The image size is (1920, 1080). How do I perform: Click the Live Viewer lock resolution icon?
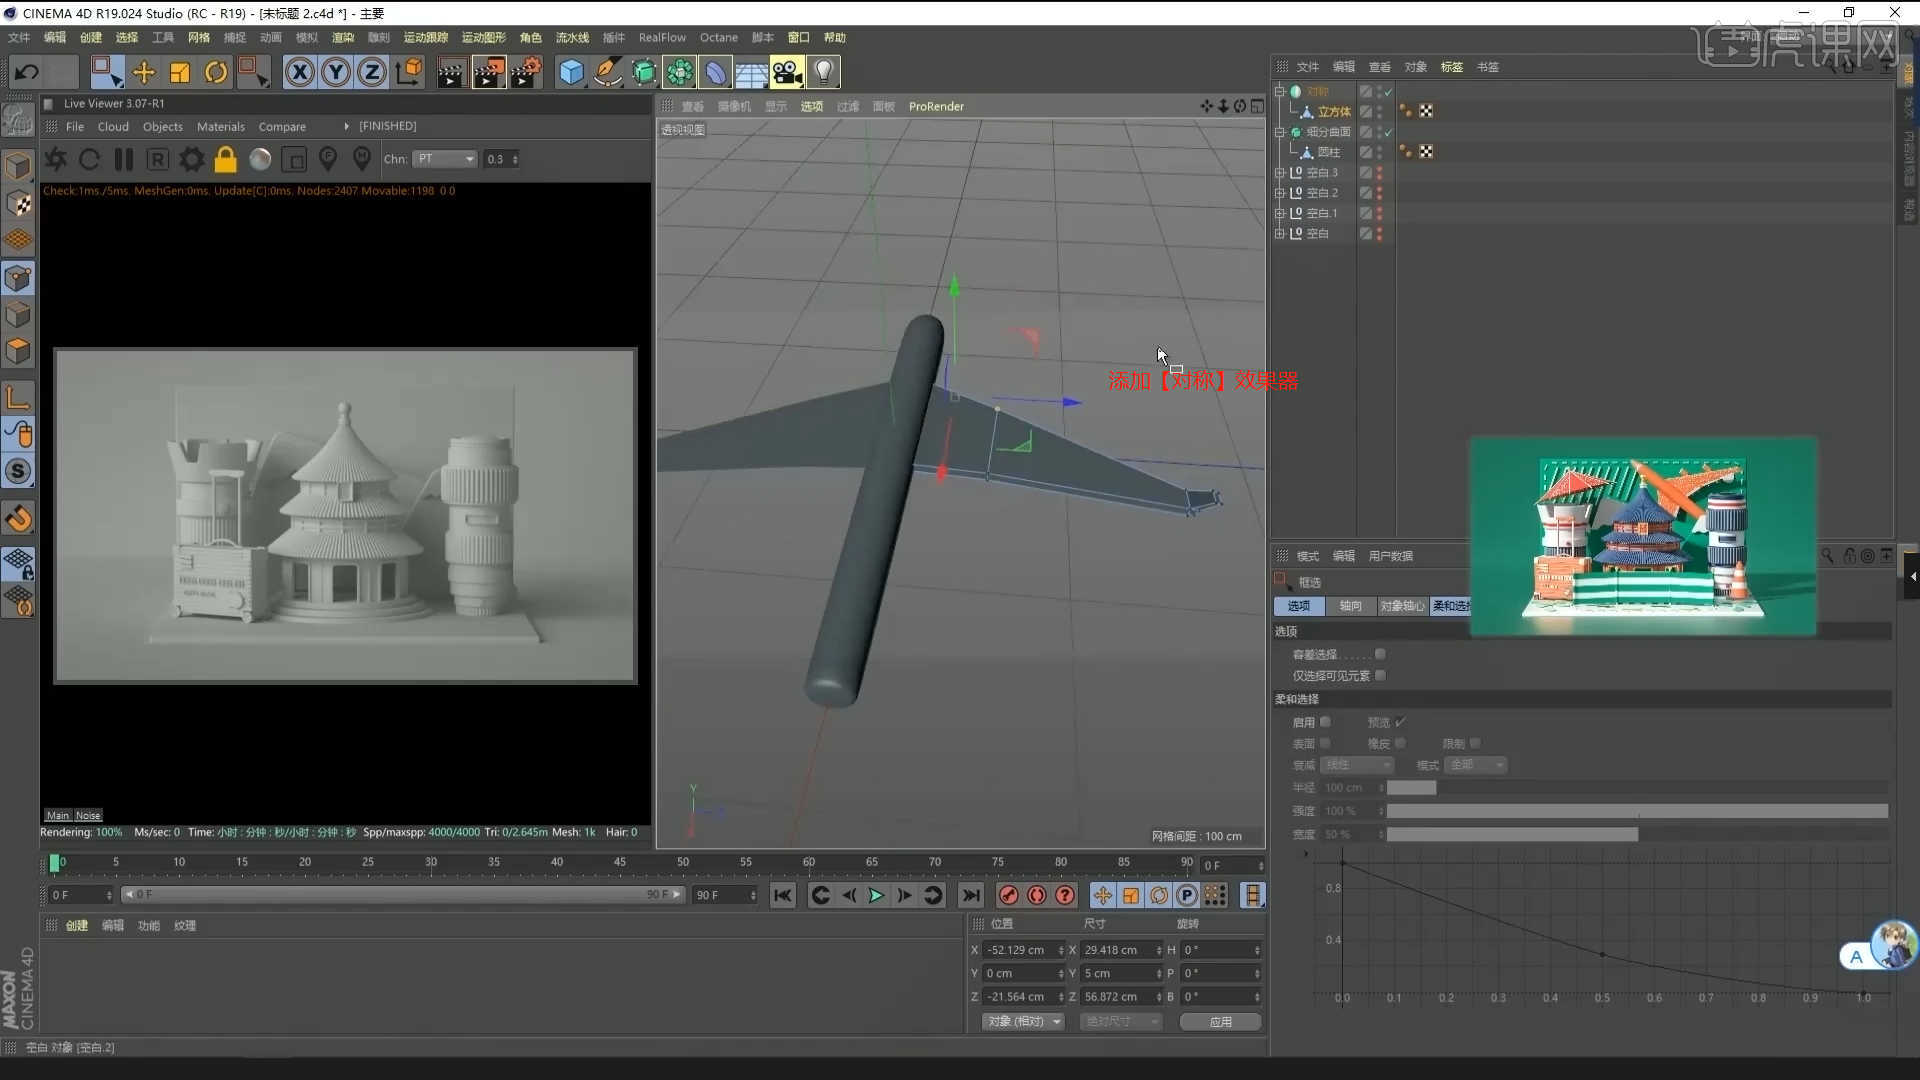coord(226,159)
